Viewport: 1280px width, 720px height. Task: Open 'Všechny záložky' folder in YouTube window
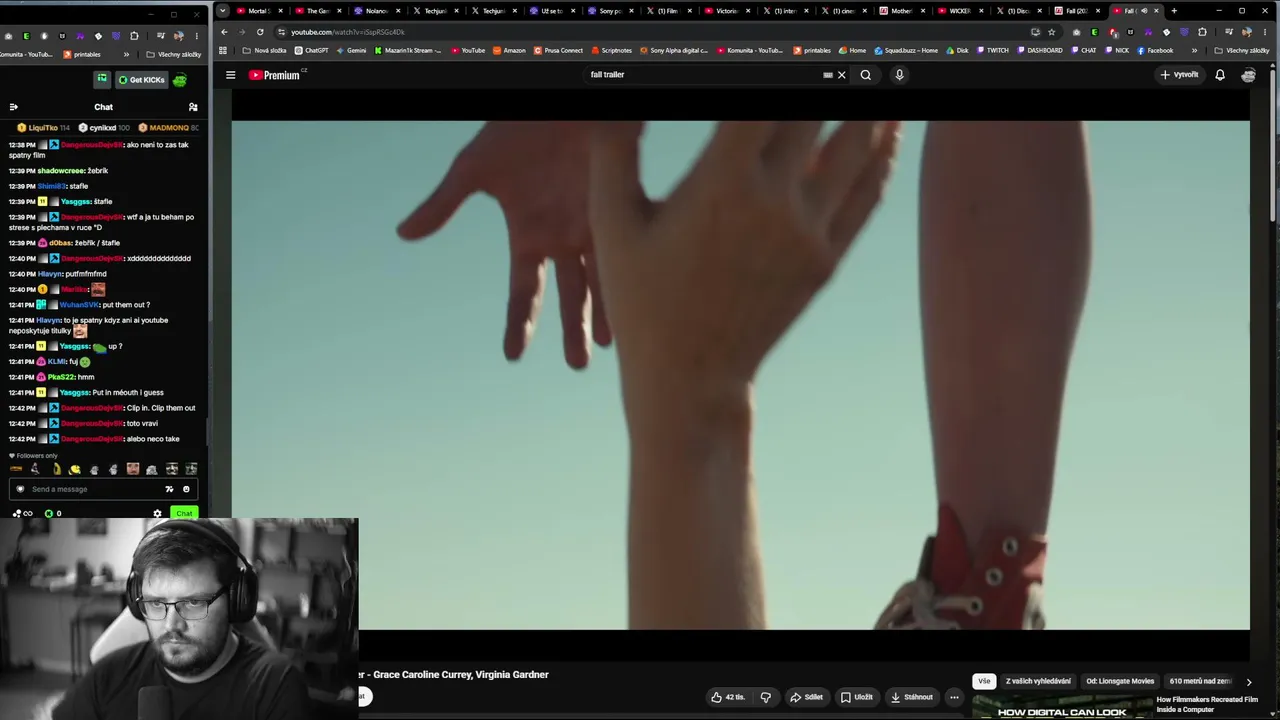click(1243, 50)
